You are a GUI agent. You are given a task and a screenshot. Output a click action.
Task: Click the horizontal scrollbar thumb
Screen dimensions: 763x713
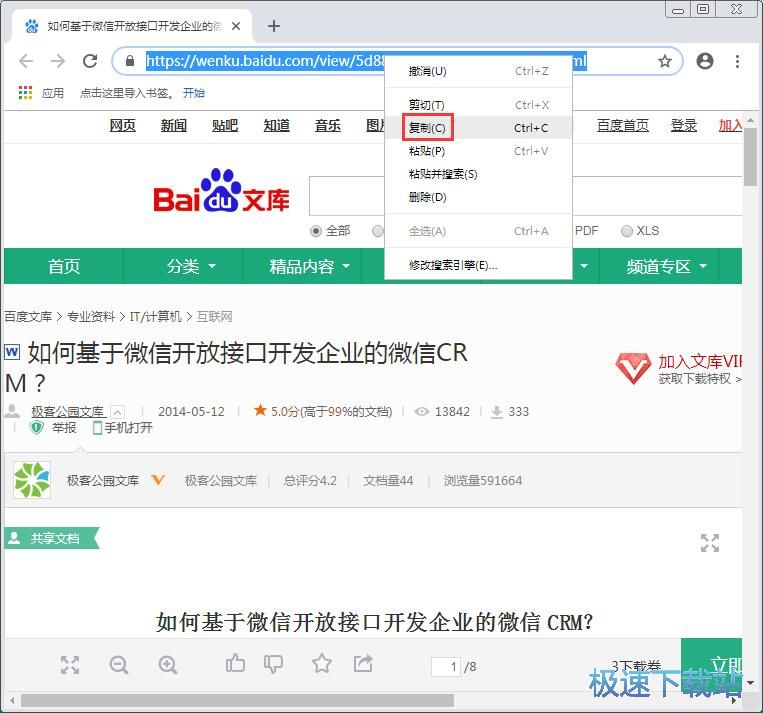(237, 701)
